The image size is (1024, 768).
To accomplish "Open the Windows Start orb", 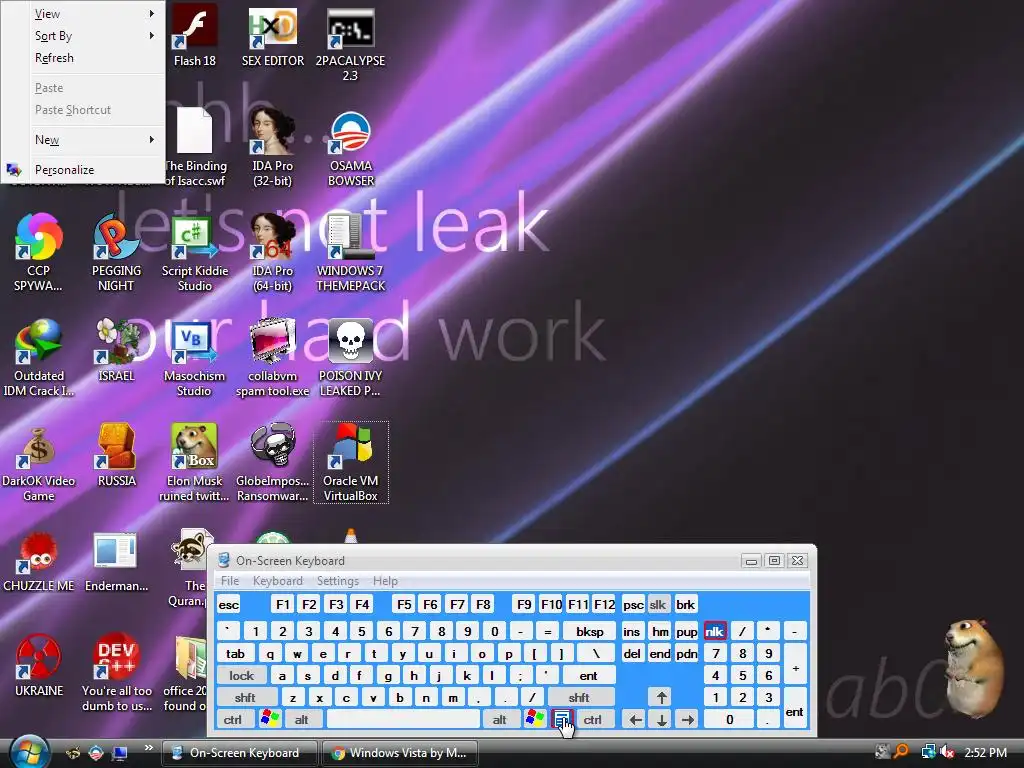I will coord(29,752).
